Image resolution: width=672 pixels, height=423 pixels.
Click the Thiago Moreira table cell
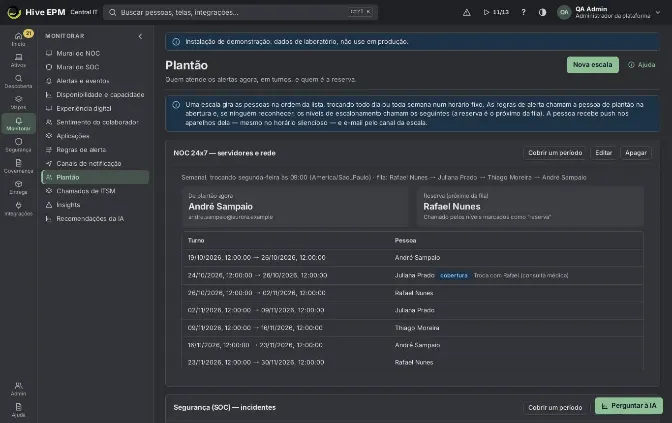click(417, 328)
